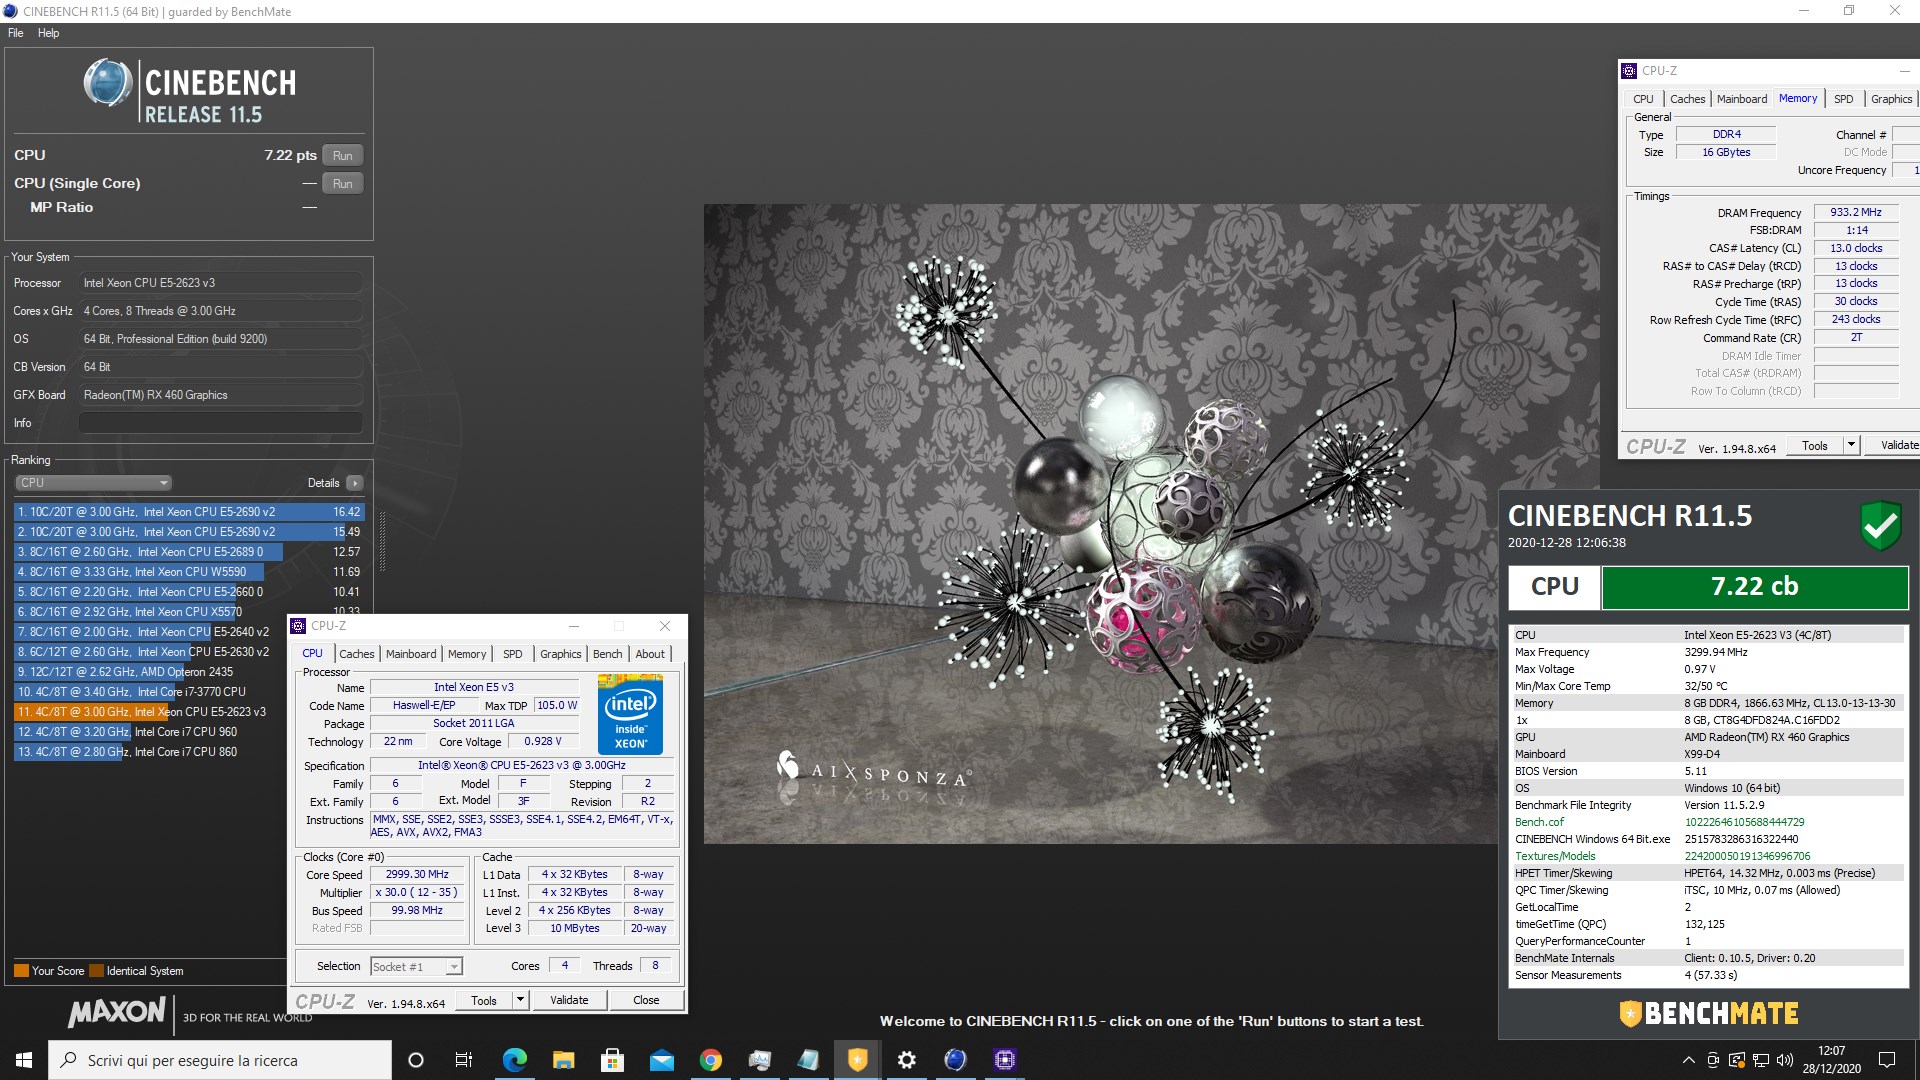This screenshot has width=1920, height=1080.
Task: Click Validate in front CPU-Z window
Action: coord(569,1001)
